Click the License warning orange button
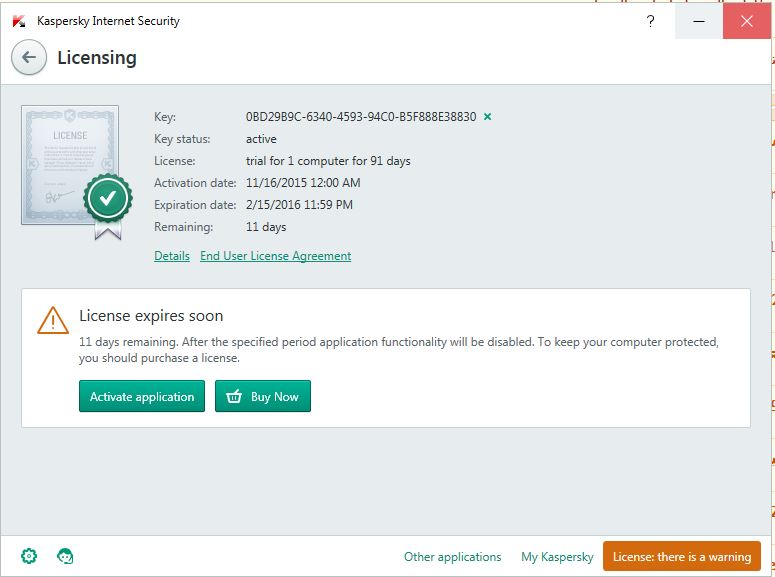Image resolution: width=775 pixels, height=577 pixels. click(682, 556)
